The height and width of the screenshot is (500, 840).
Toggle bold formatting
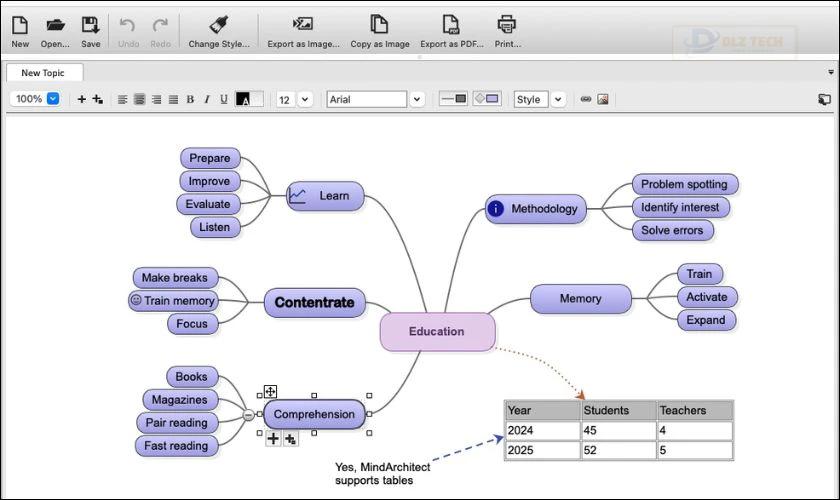(x=190, y=99)
